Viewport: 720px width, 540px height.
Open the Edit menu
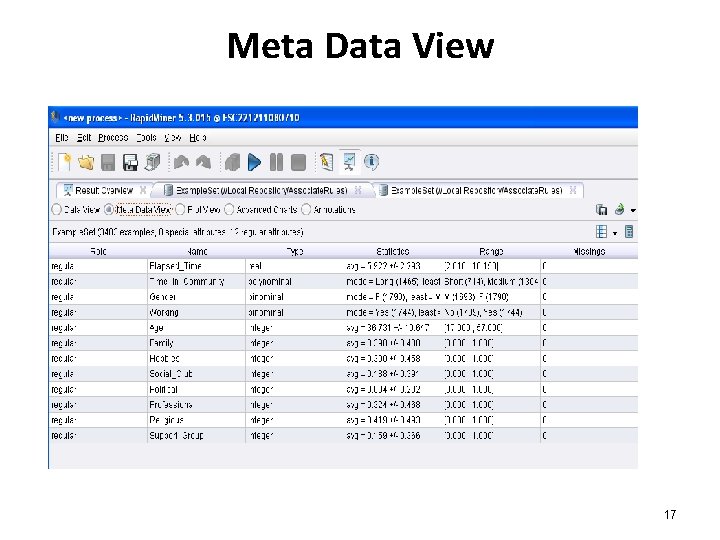pos(84,138)
